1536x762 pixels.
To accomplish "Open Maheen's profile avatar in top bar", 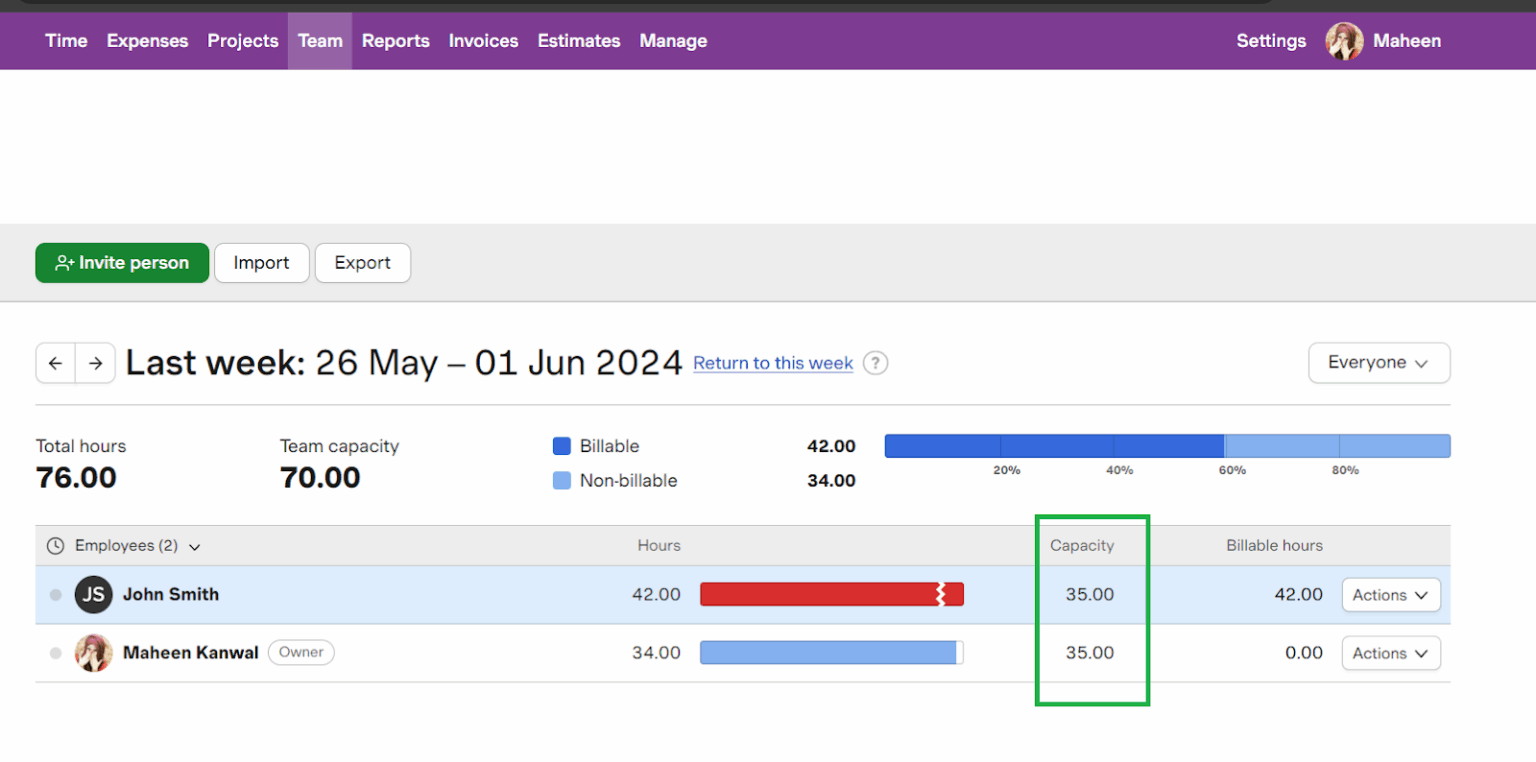I will pos(1344,41).
